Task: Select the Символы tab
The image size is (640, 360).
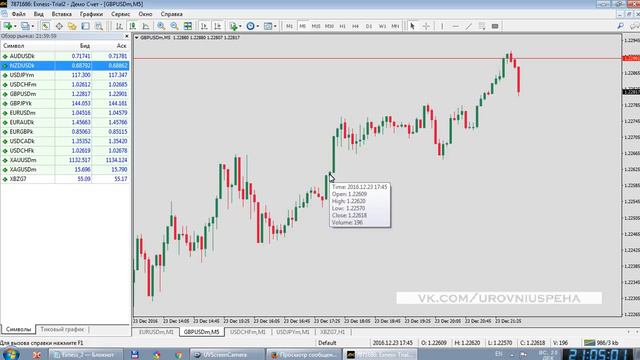Action: (18, 329)
